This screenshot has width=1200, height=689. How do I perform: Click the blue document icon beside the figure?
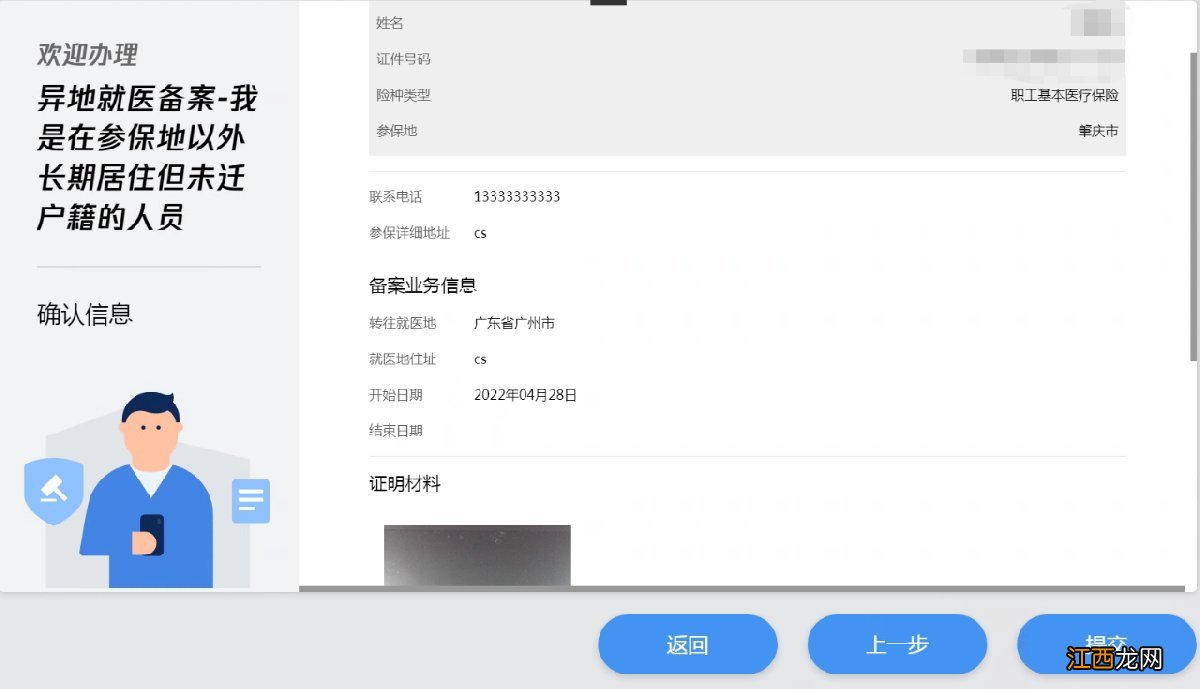click(250, 501)
